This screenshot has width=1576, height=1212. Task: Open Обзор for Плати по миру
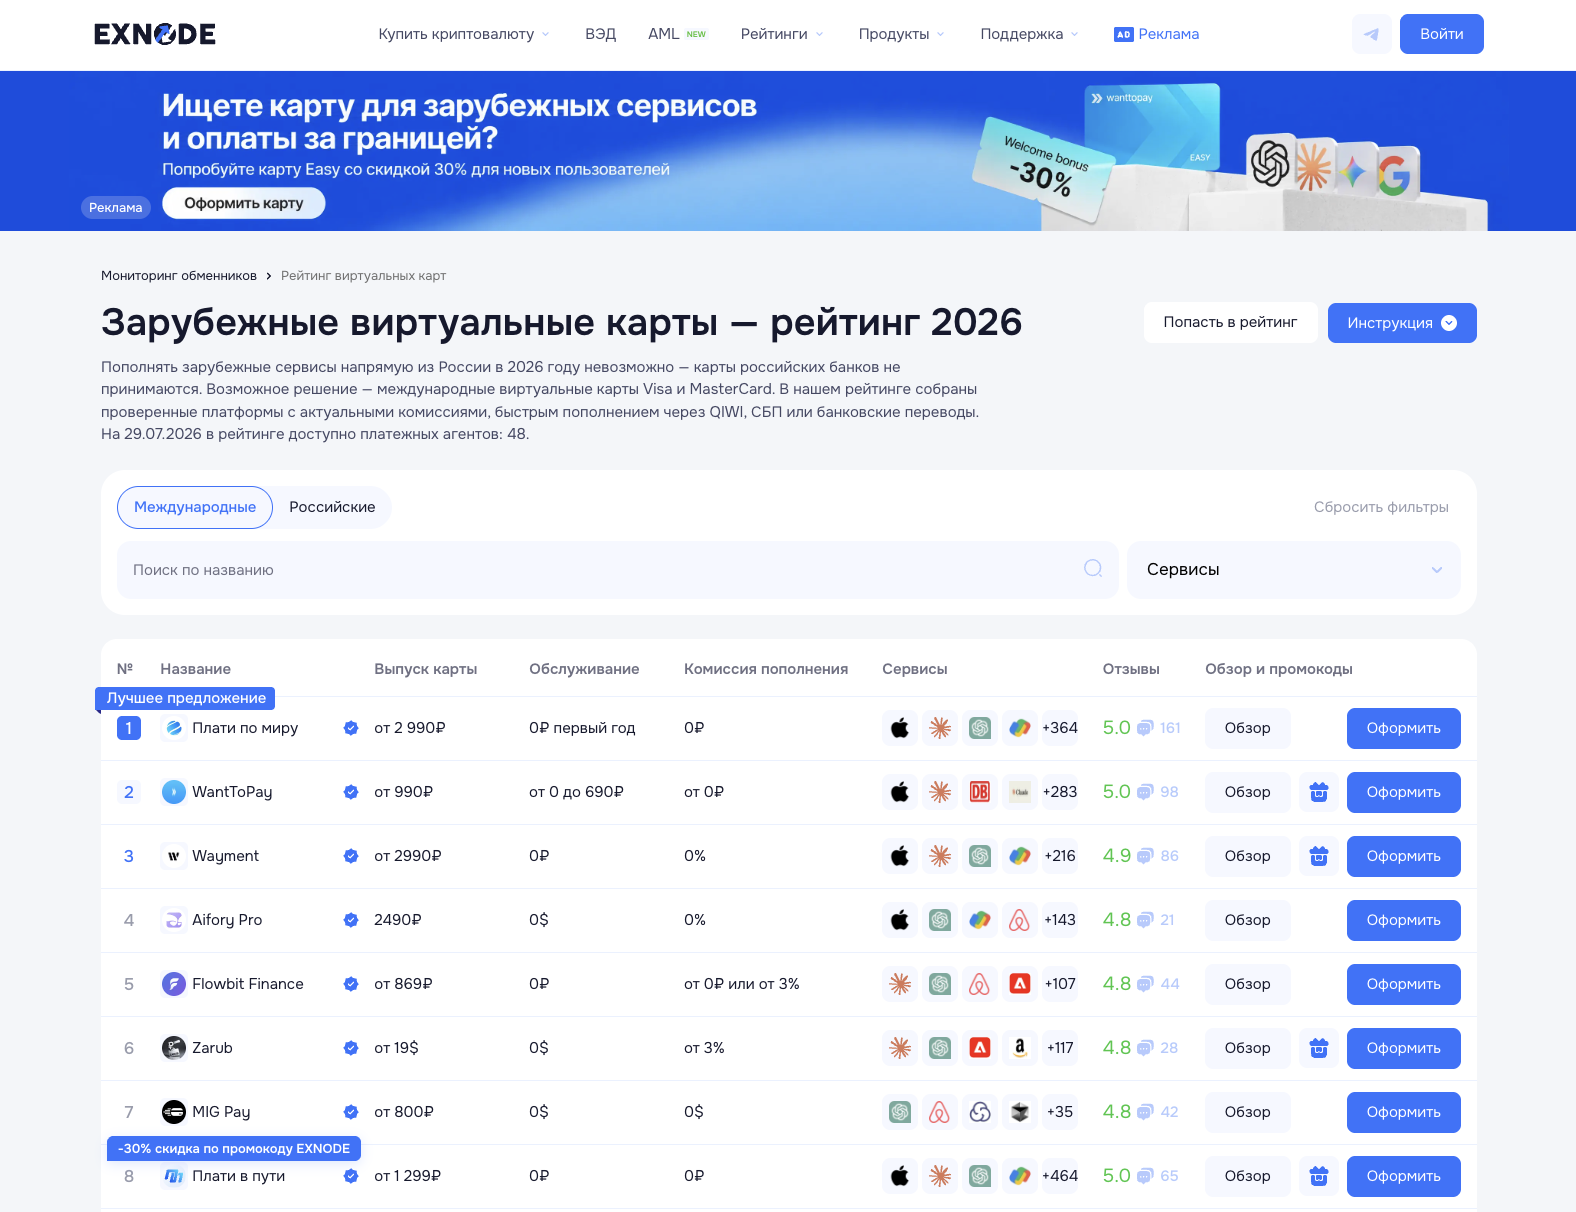coord(1247,728)
